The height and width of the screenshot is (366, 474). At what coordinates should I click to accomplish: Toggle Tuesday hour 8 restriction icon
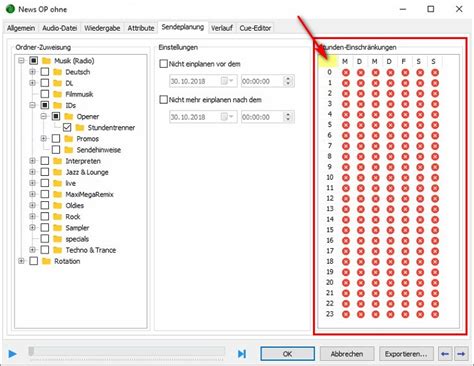click(361, 156)
